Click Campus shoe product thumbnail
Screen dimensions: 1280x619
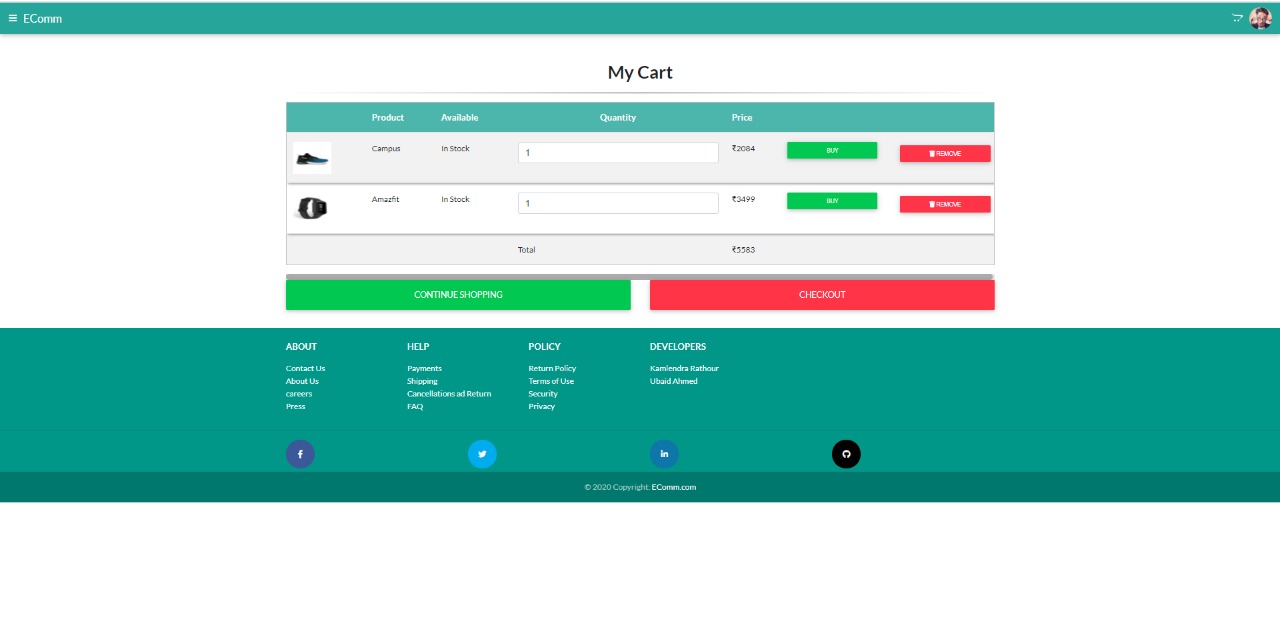click(x=312, y=158)
